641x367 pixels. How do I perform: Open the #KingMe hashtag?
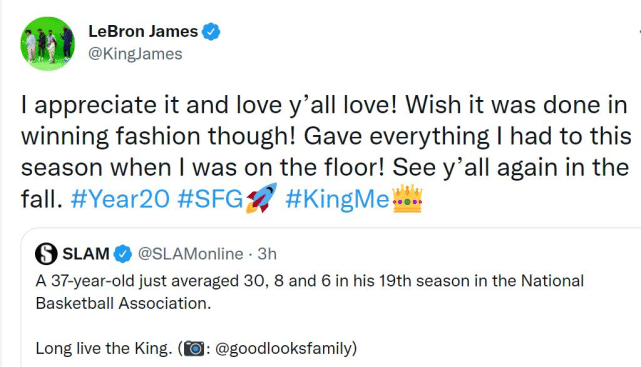point(337,199)
